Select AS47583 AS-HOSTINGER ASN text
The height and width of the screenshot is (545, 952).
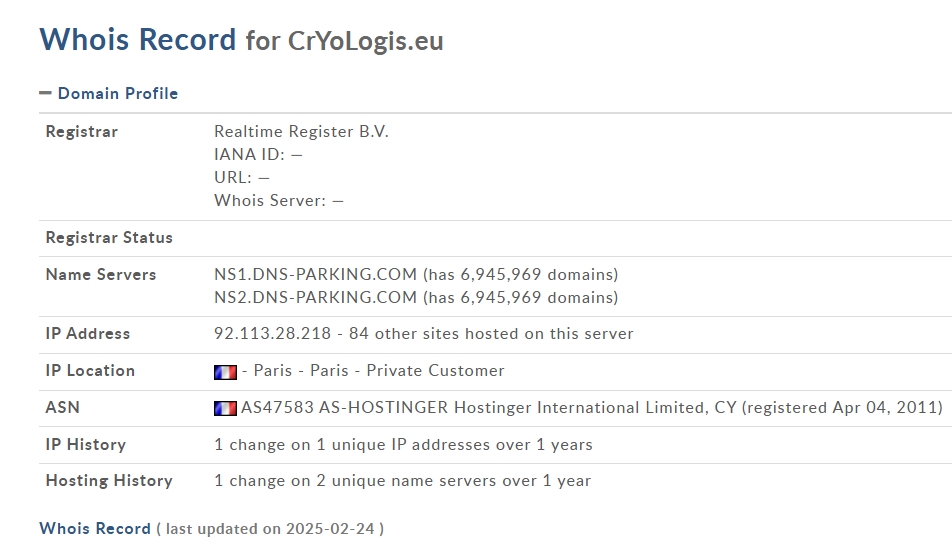click(x=344, y=407)
